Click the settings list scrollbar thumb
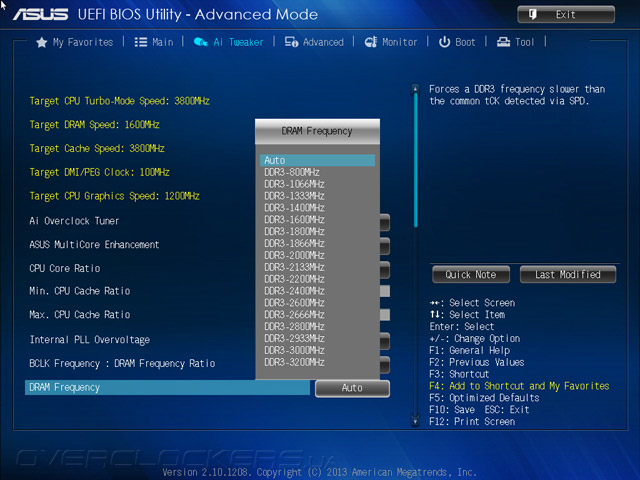640x480 pixels. 416,160
